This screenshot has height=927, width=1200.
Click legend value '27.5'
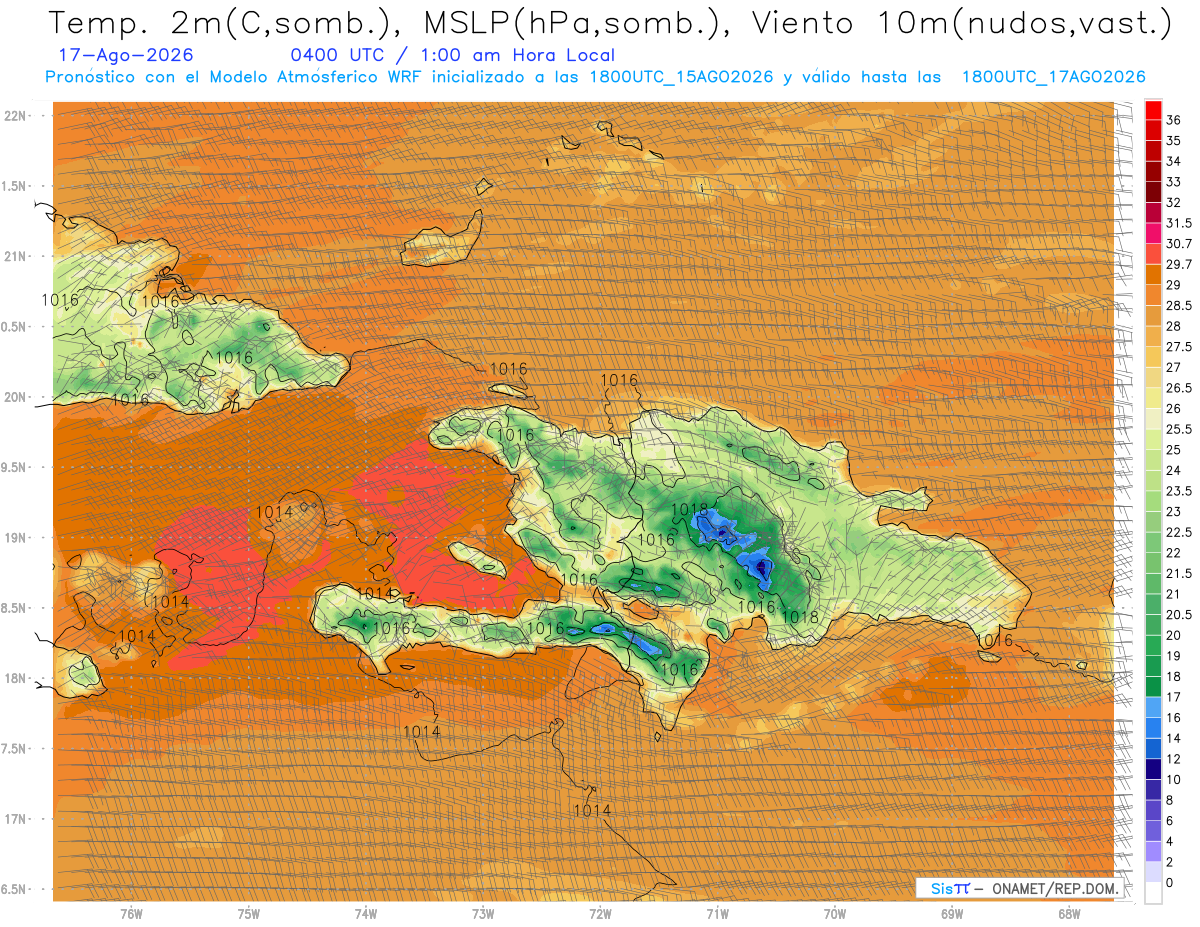click(x=1179, y=347)
